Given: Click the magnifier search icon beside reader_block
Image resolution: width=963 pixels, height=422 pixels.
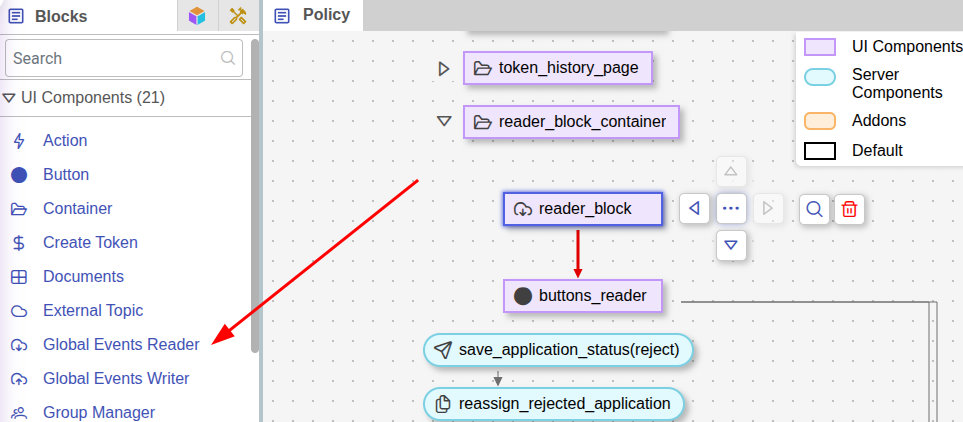Looking at the screenshot, I should point(814,209).
